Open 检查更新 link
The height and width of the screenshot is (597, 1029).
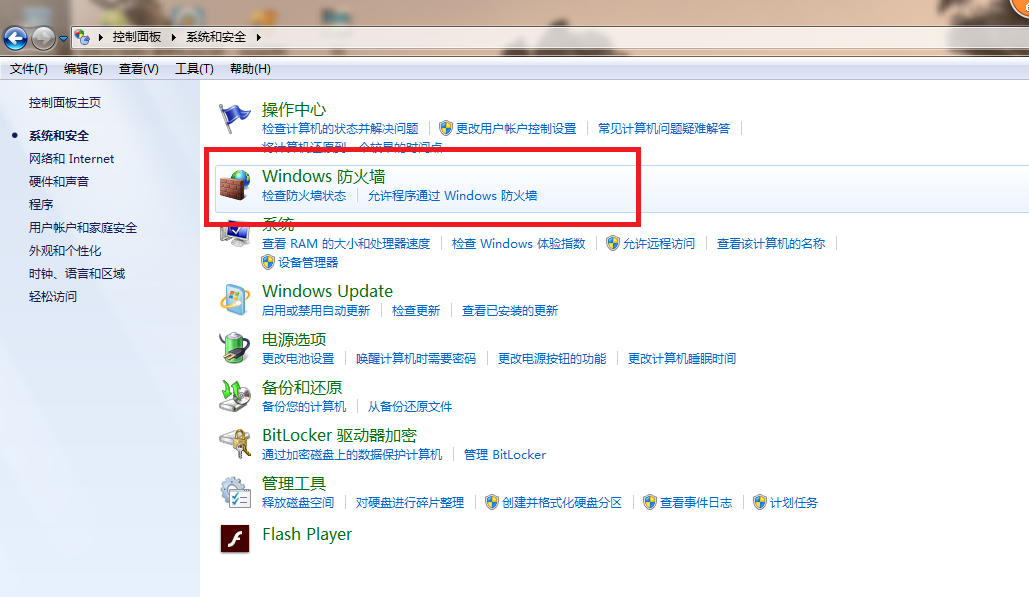pos(416,310)
